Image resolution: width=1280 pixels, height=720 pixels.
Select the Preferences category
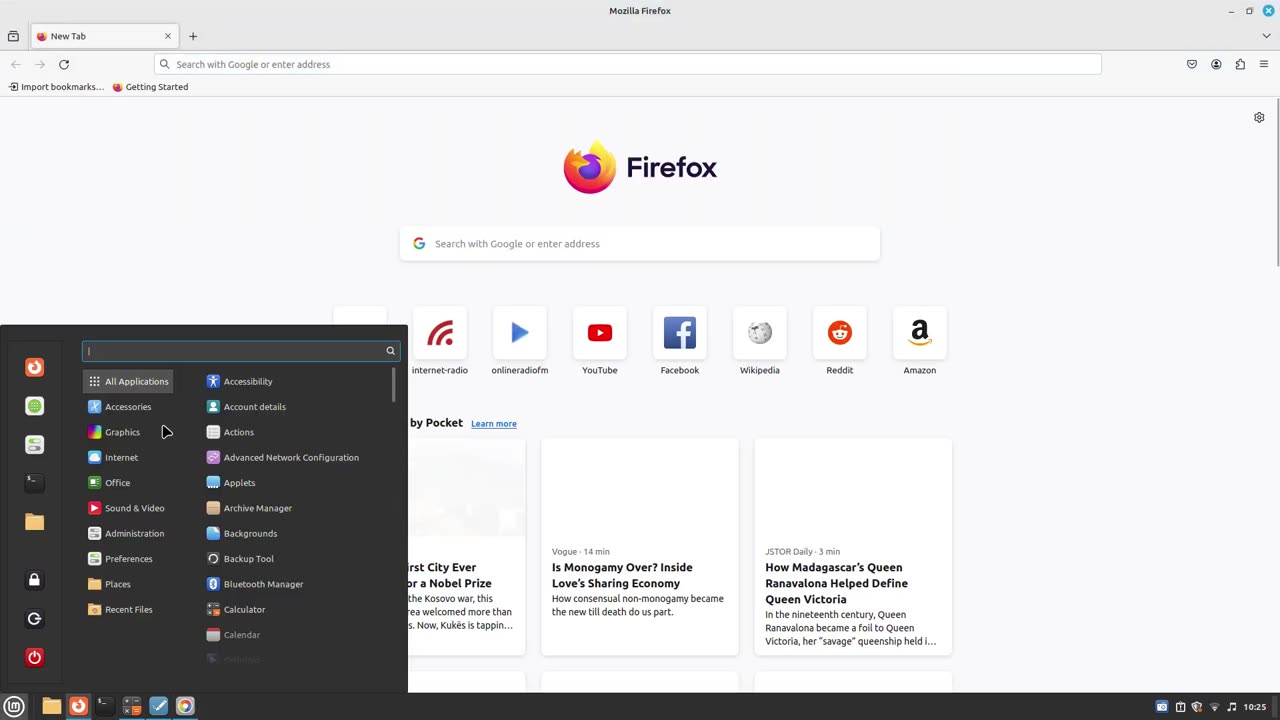pyautogui.click(x=128, y=559)
